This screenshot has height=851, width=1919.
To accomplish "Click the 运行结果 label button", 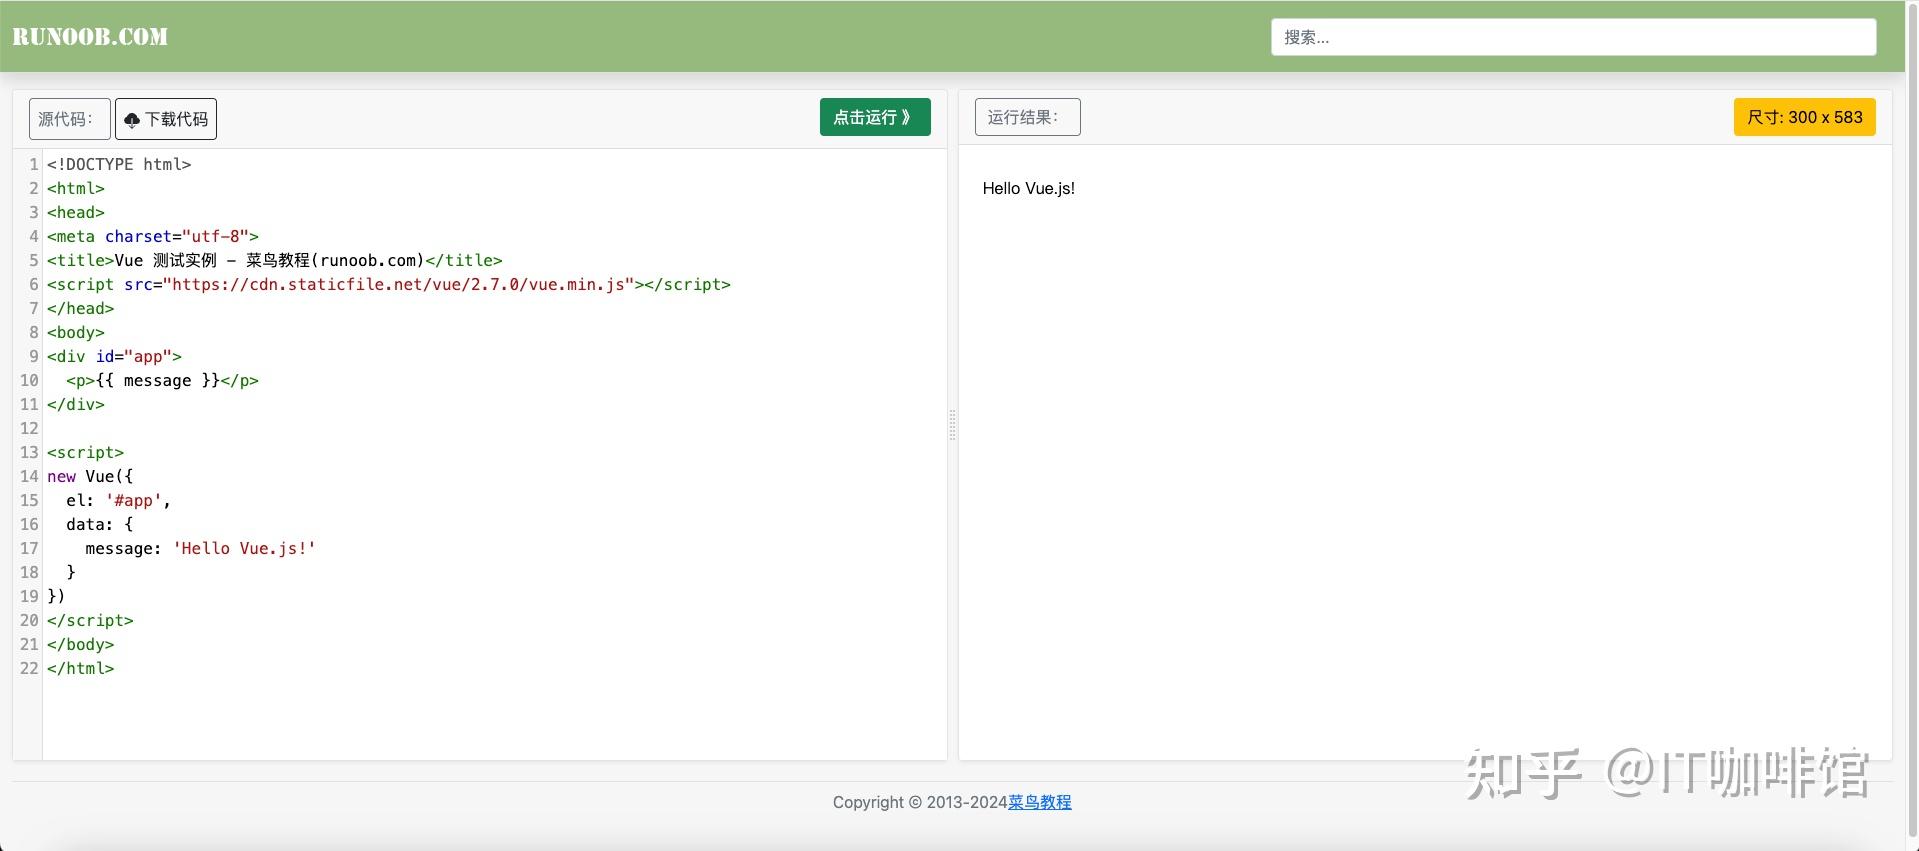I will pyautogui.click(x=1027, y=117).
